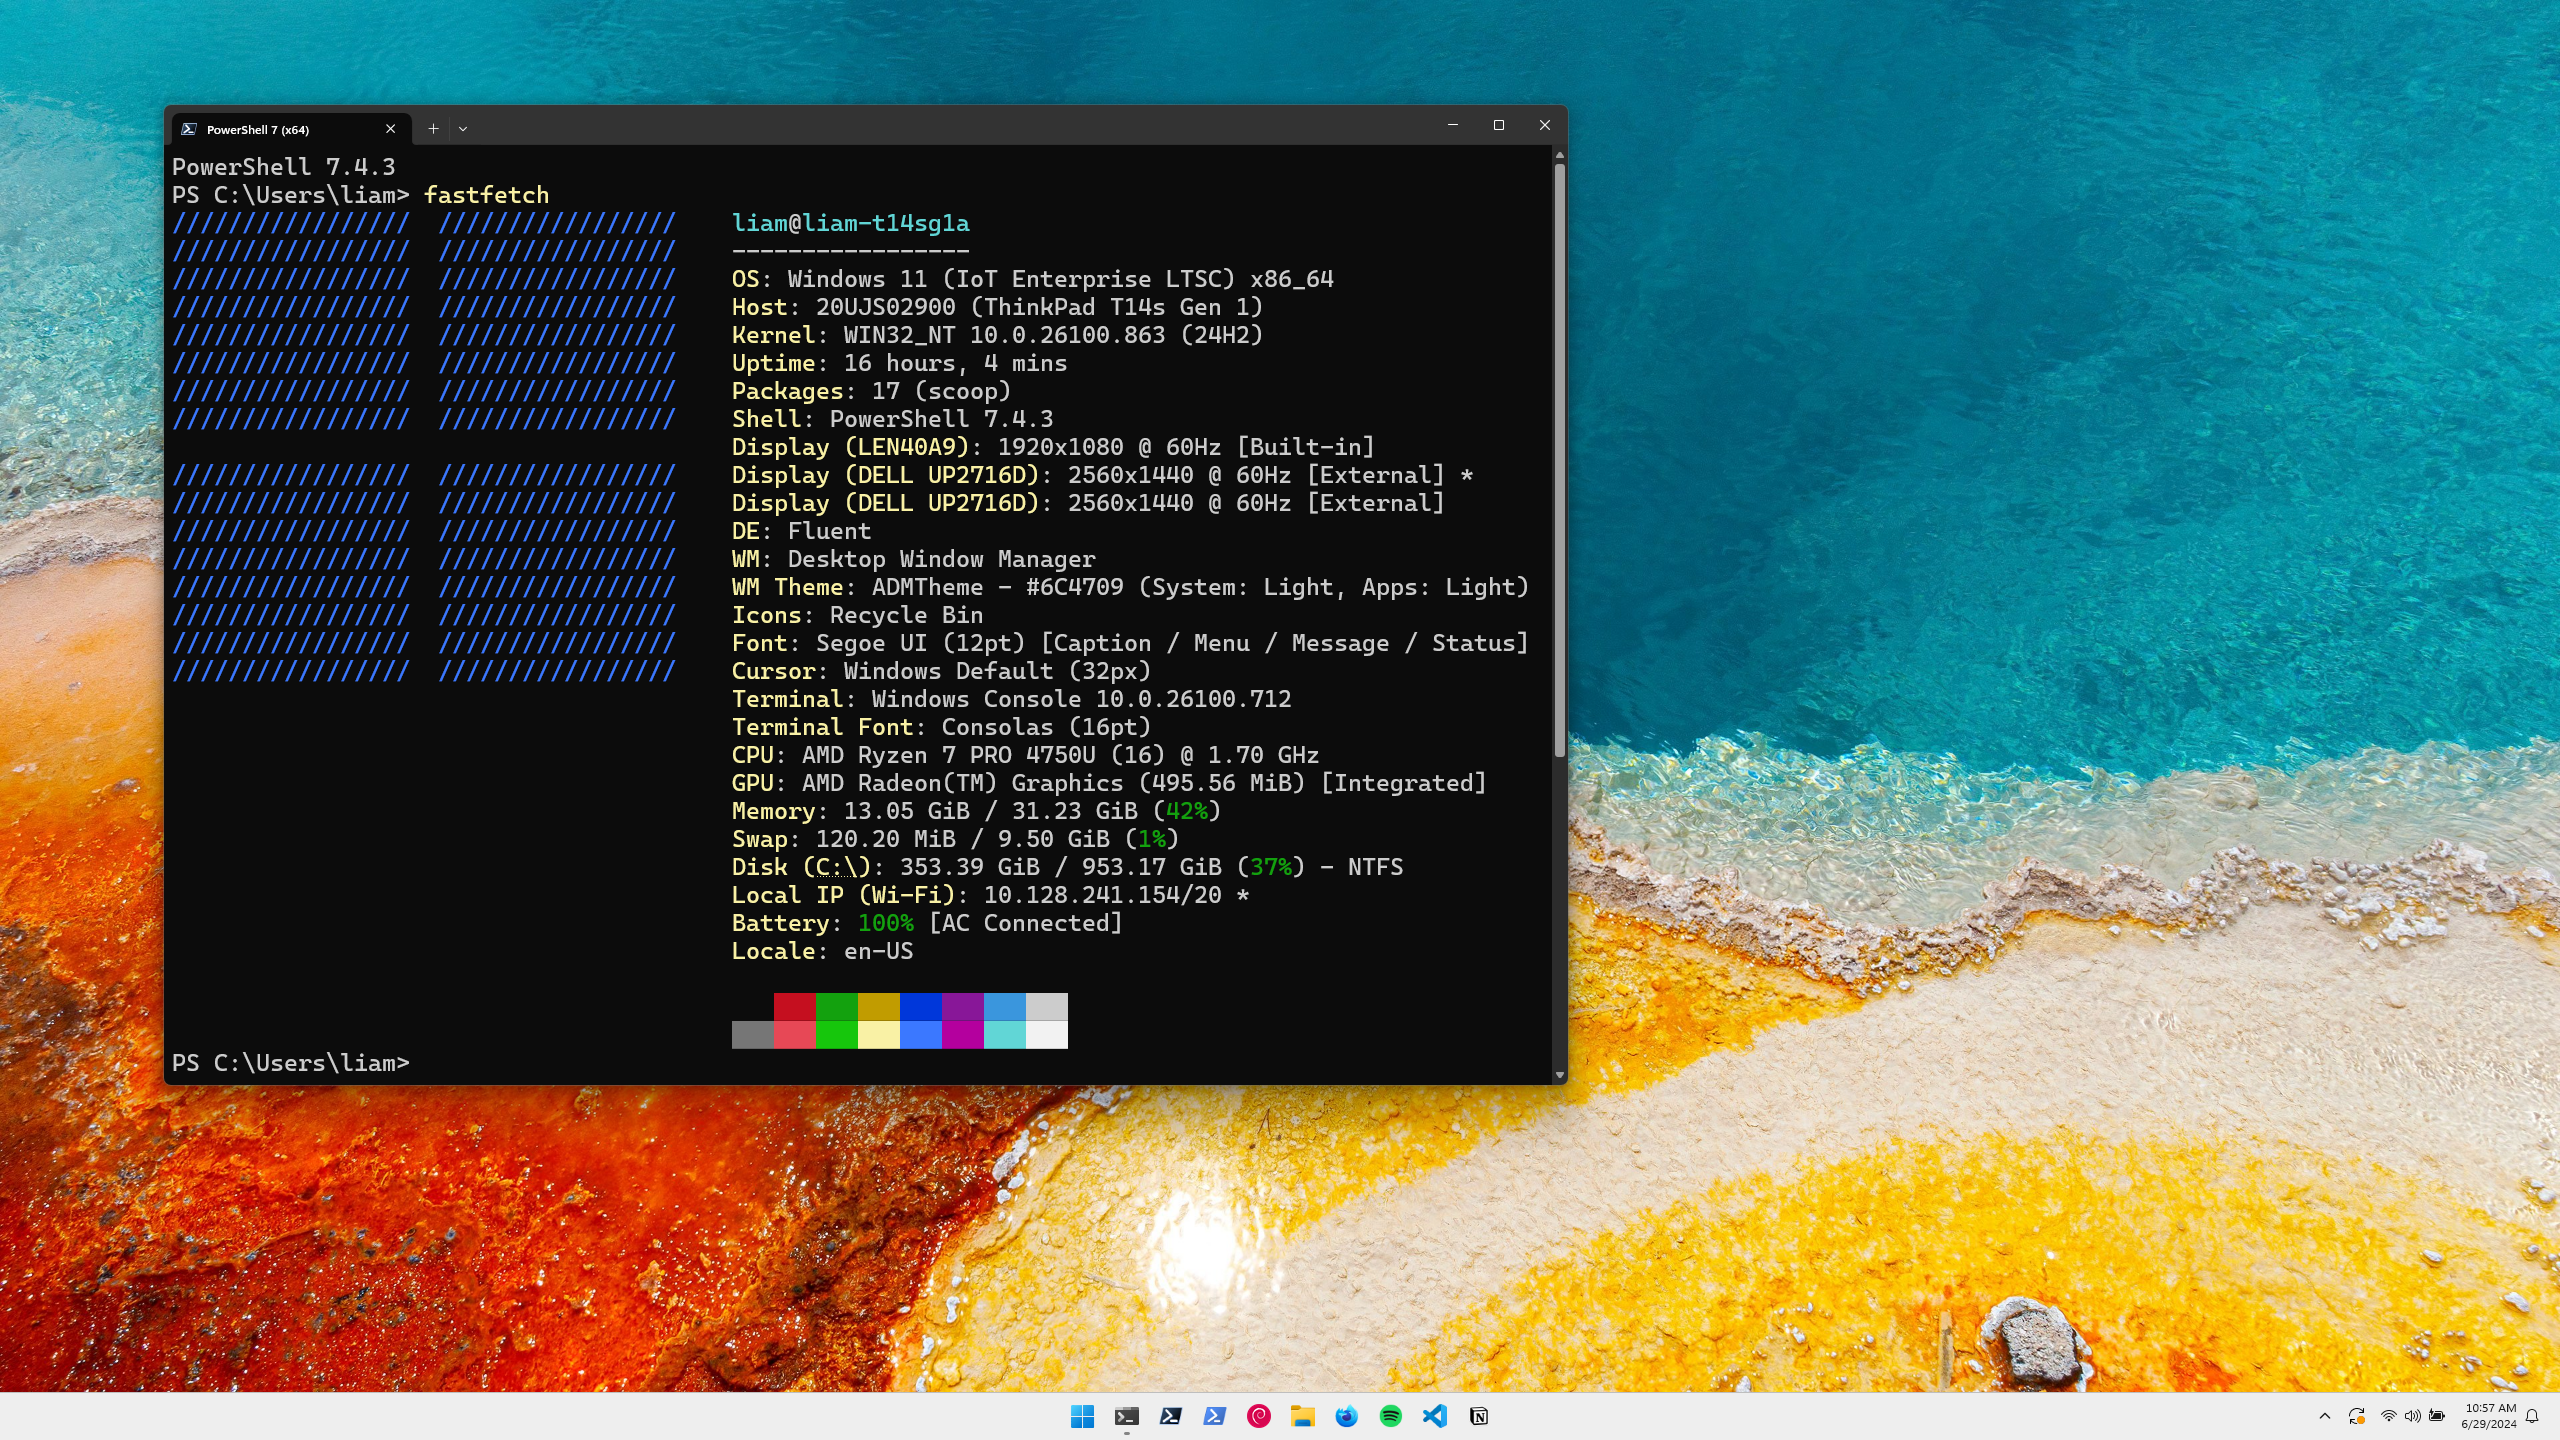Viewport: 2560px width, 1440px height.
Task: Click the 'GPU: AMD Radeon(TM) Graphics' line
Action: [x=1110, y=783]
